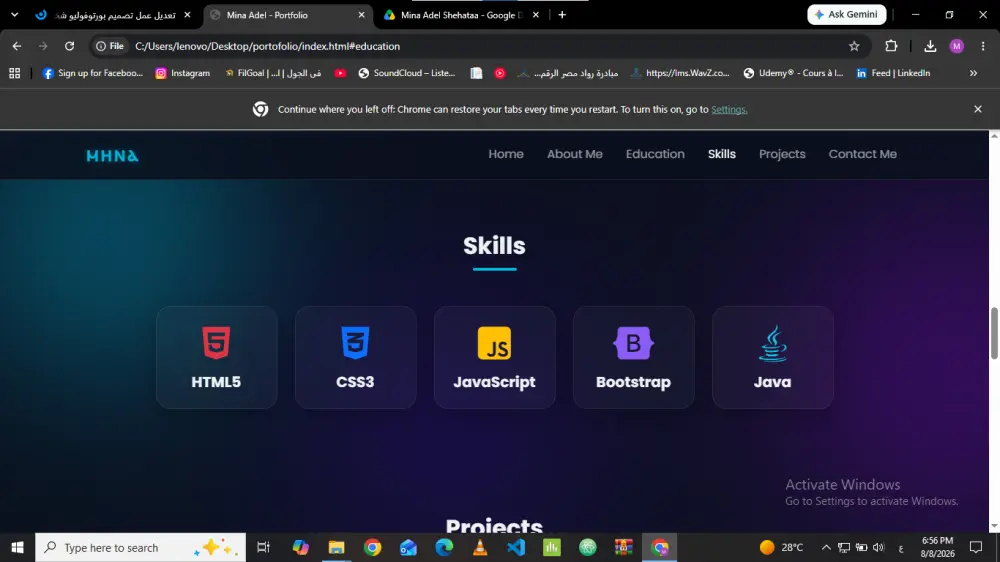The image size is (1000, 562).
Task: Show hidden system tray icons
Action: point(826,547)
